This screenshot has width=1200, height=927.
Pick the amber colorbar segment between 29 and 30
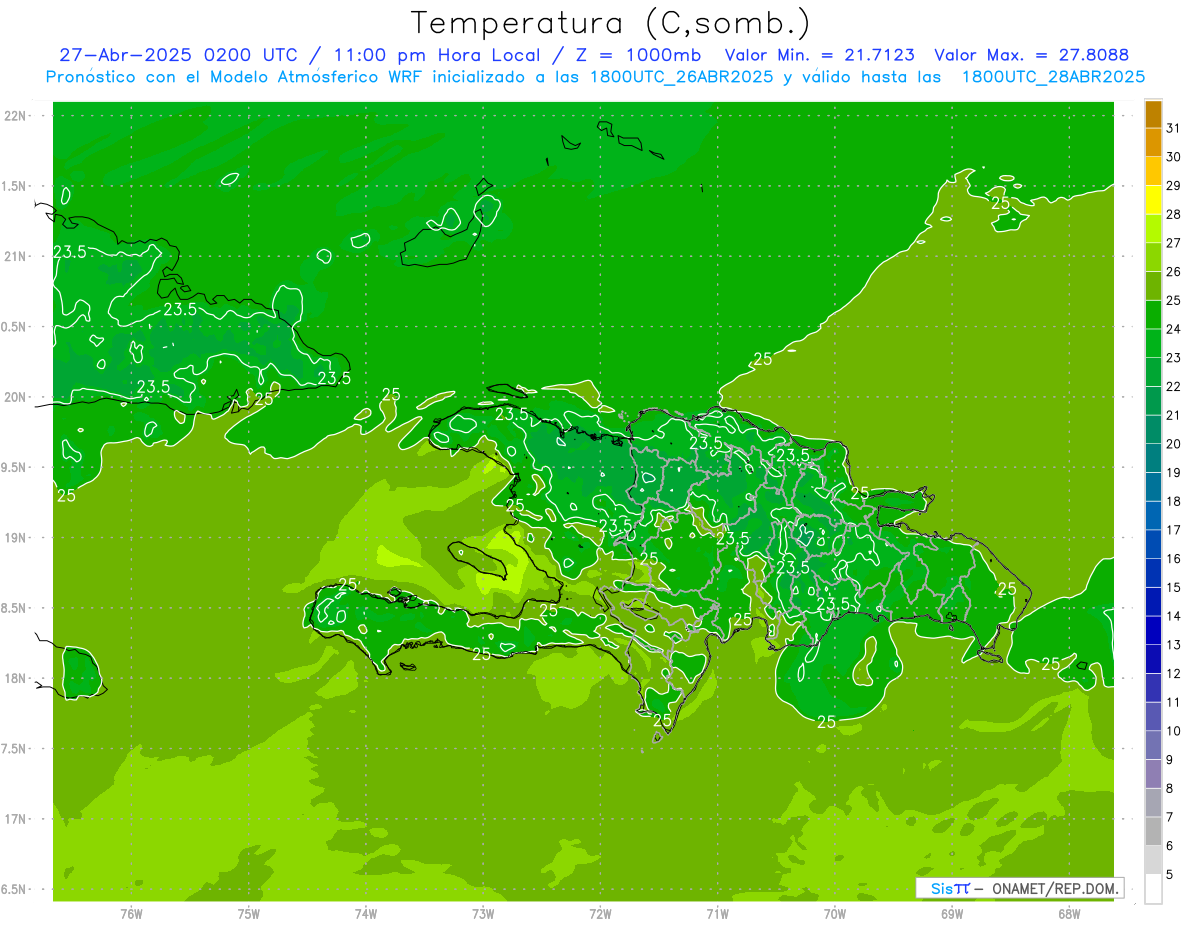pos(1153,171)
